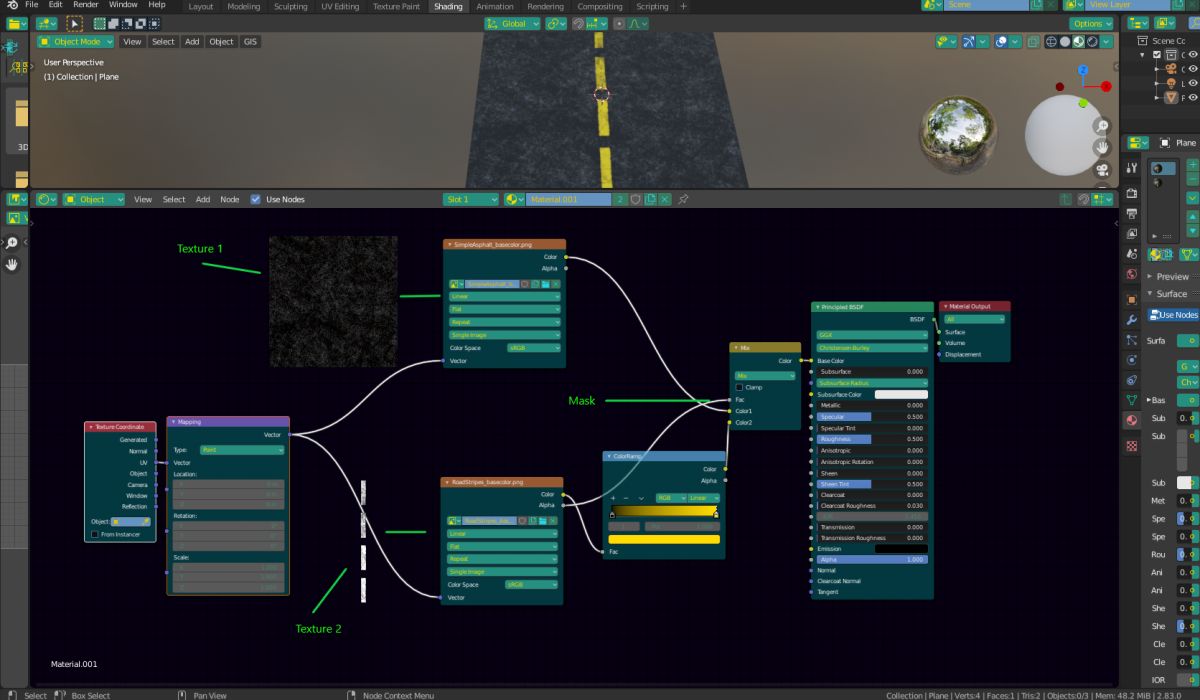Switch to the UV Editing workspace tab
This screenshot has width=1200, height=700.
tap(340, 6)
